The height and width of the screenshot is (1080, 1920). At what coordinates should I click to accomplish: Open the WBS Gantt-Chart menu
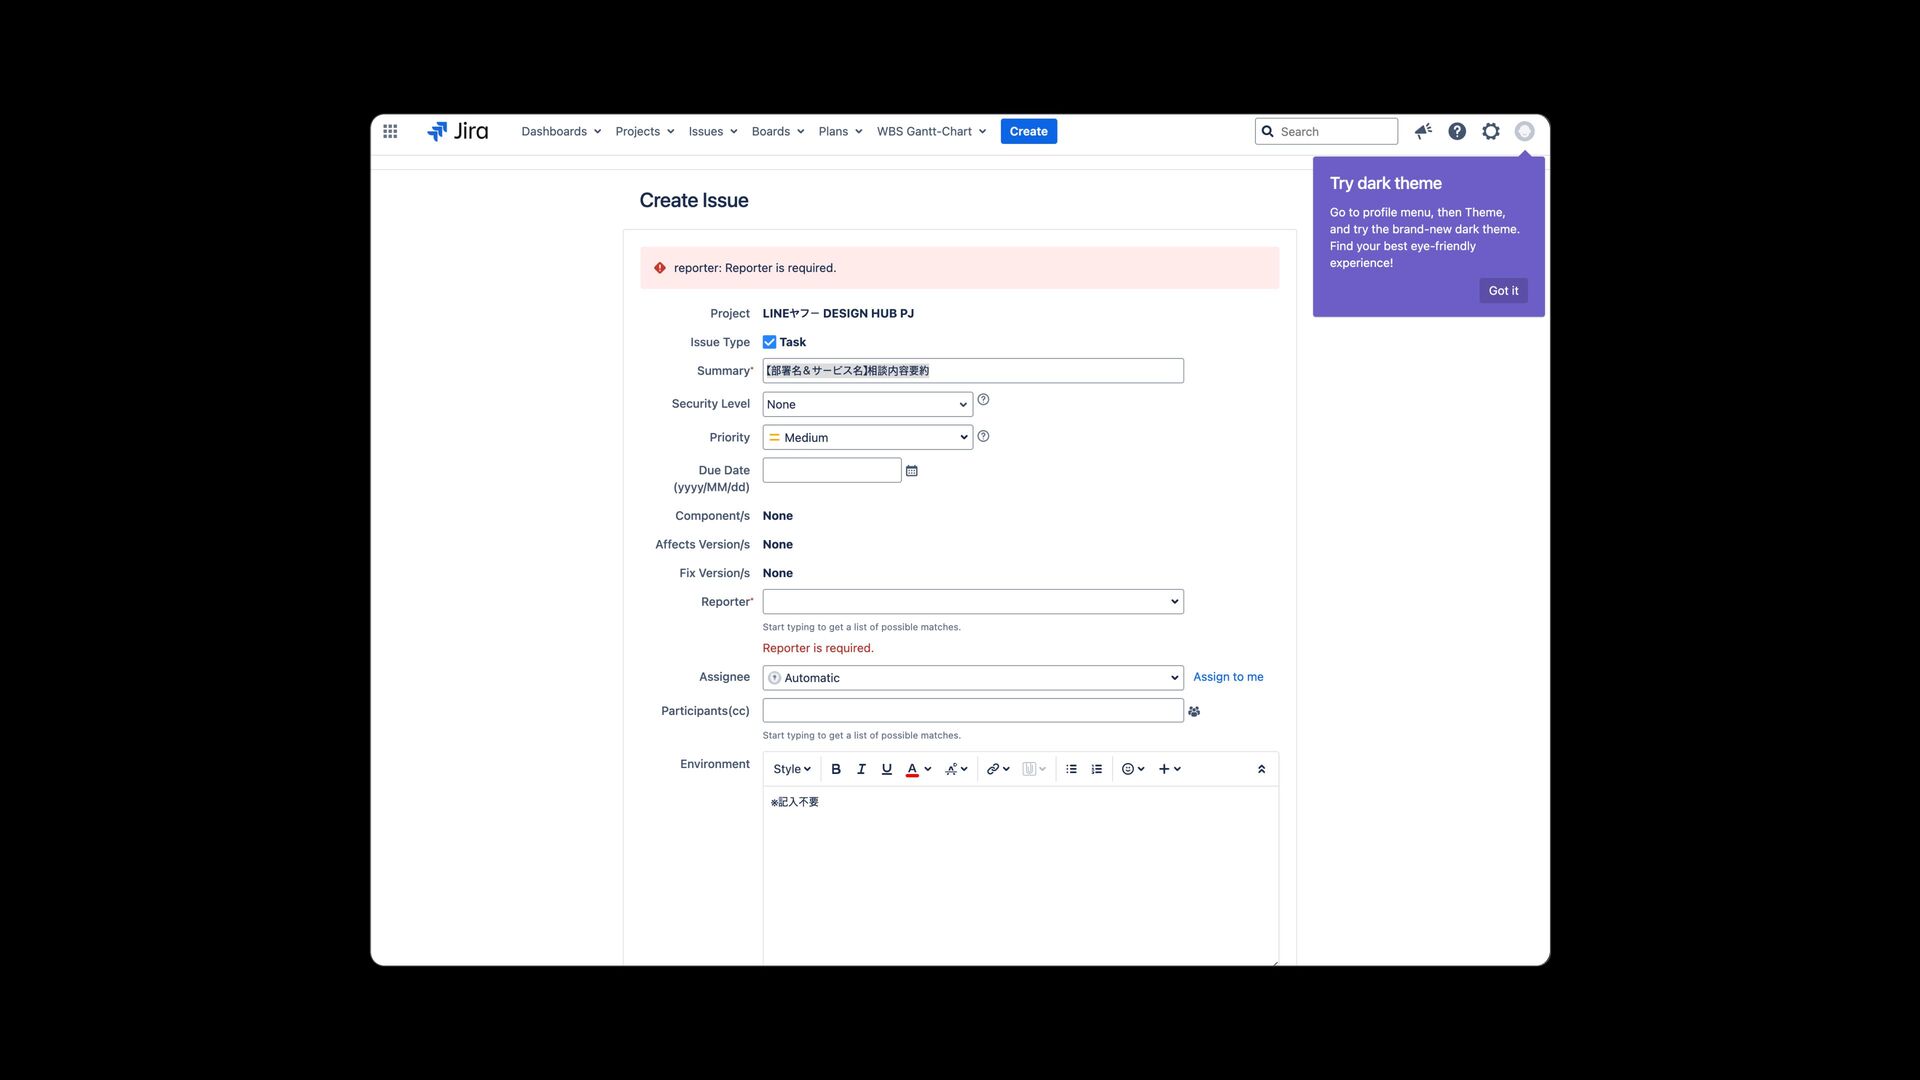click(932, 131)
